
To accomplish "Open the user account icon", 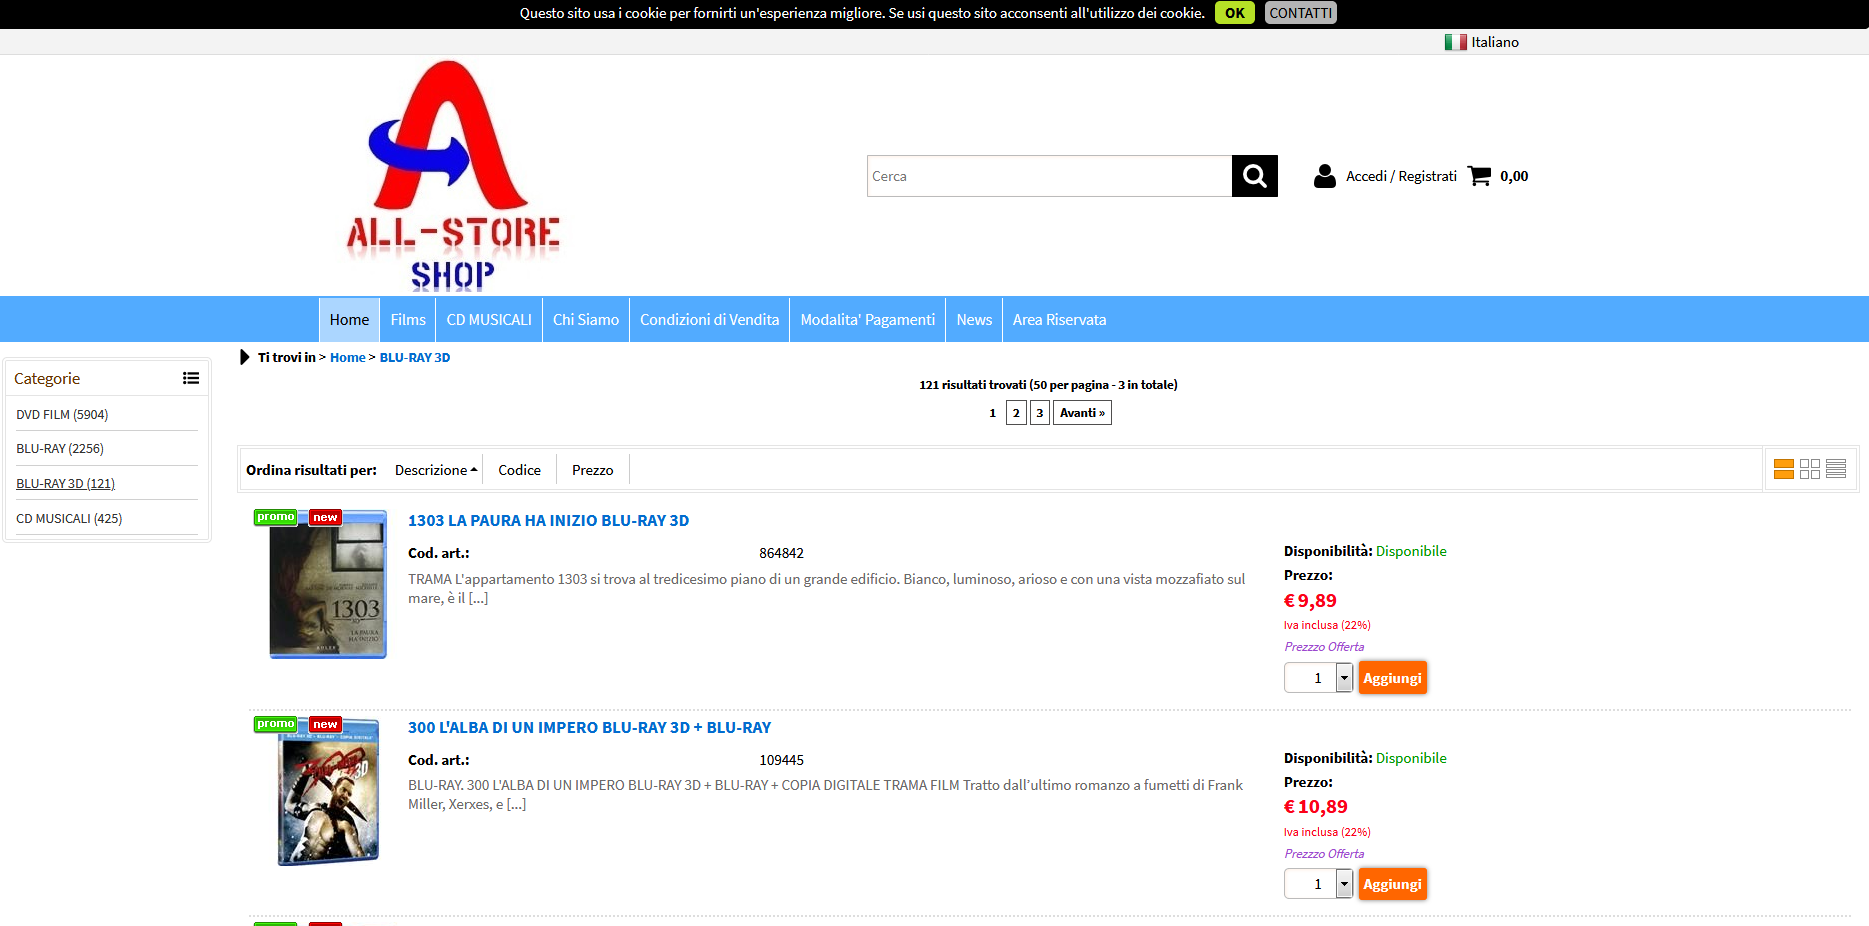I will coord(1325,176).
